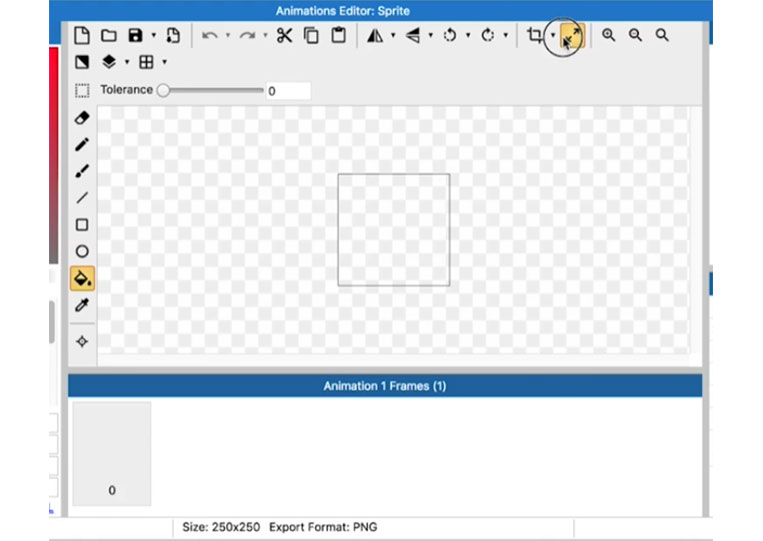Click the layers stack icon

(x=109, y=62)
